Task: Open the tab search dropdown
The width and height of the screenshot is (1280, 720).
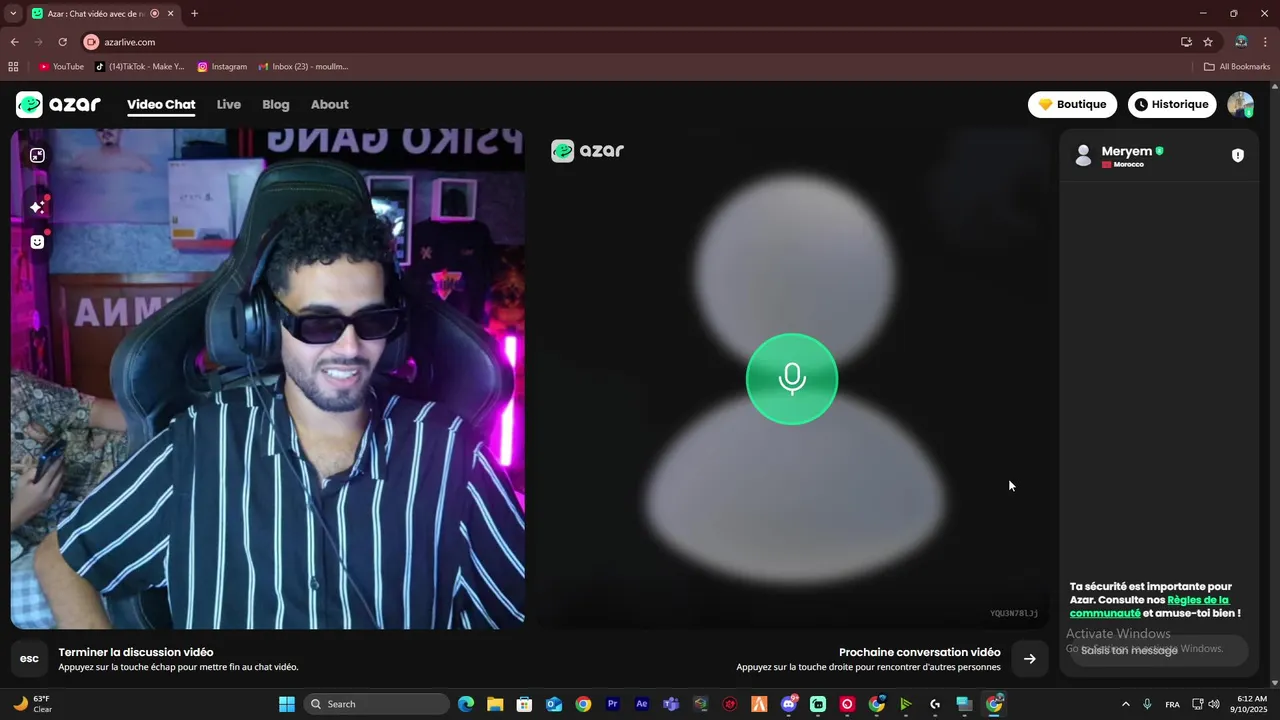Action: [x=13, y=14]
